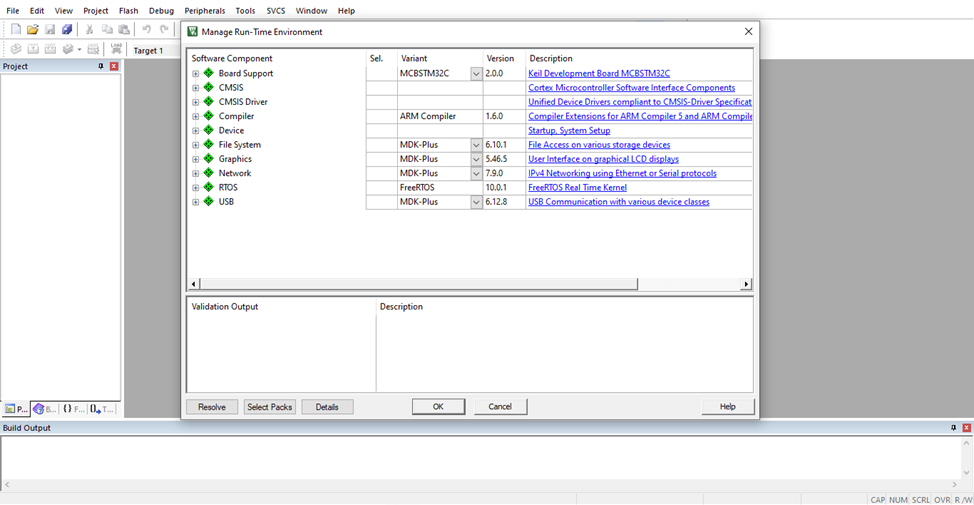Screen dimensions: 974x505
Task: Click the Cut scissors icon
Action: (89, 29)
